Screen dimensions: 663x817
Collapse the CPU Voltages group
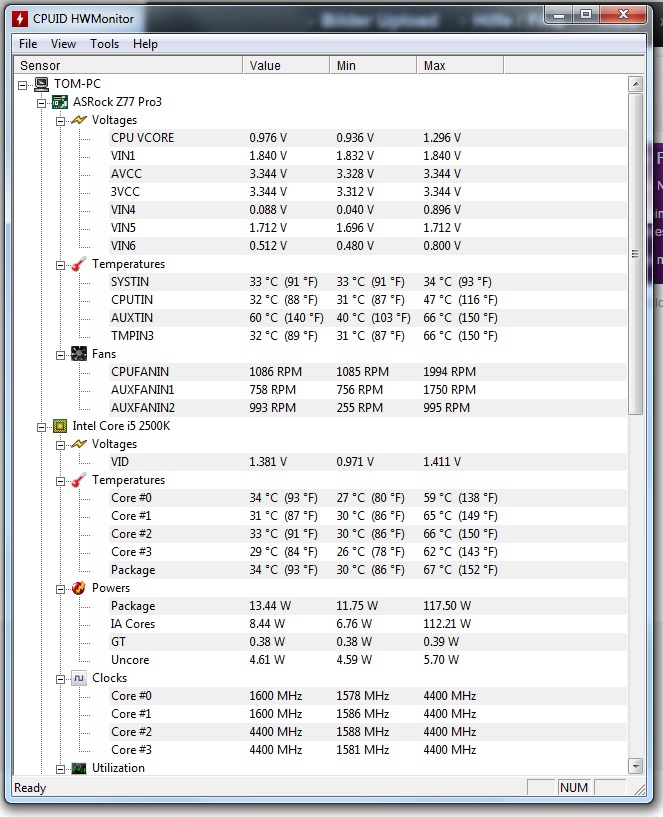(60, 445)
